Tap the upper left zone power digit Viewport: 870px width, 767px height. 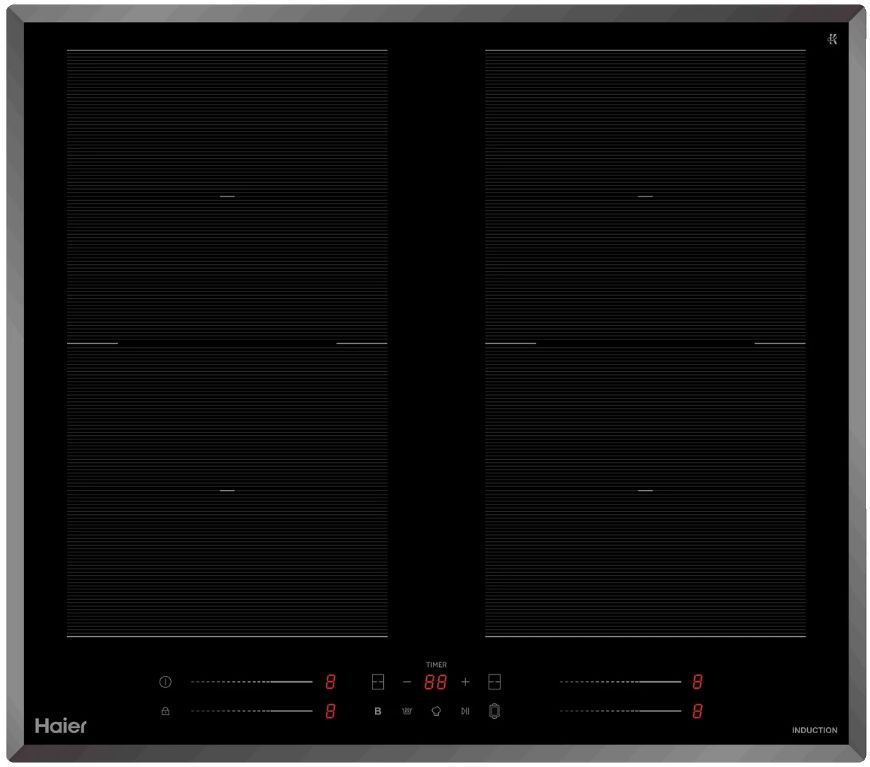click(330, 682)
